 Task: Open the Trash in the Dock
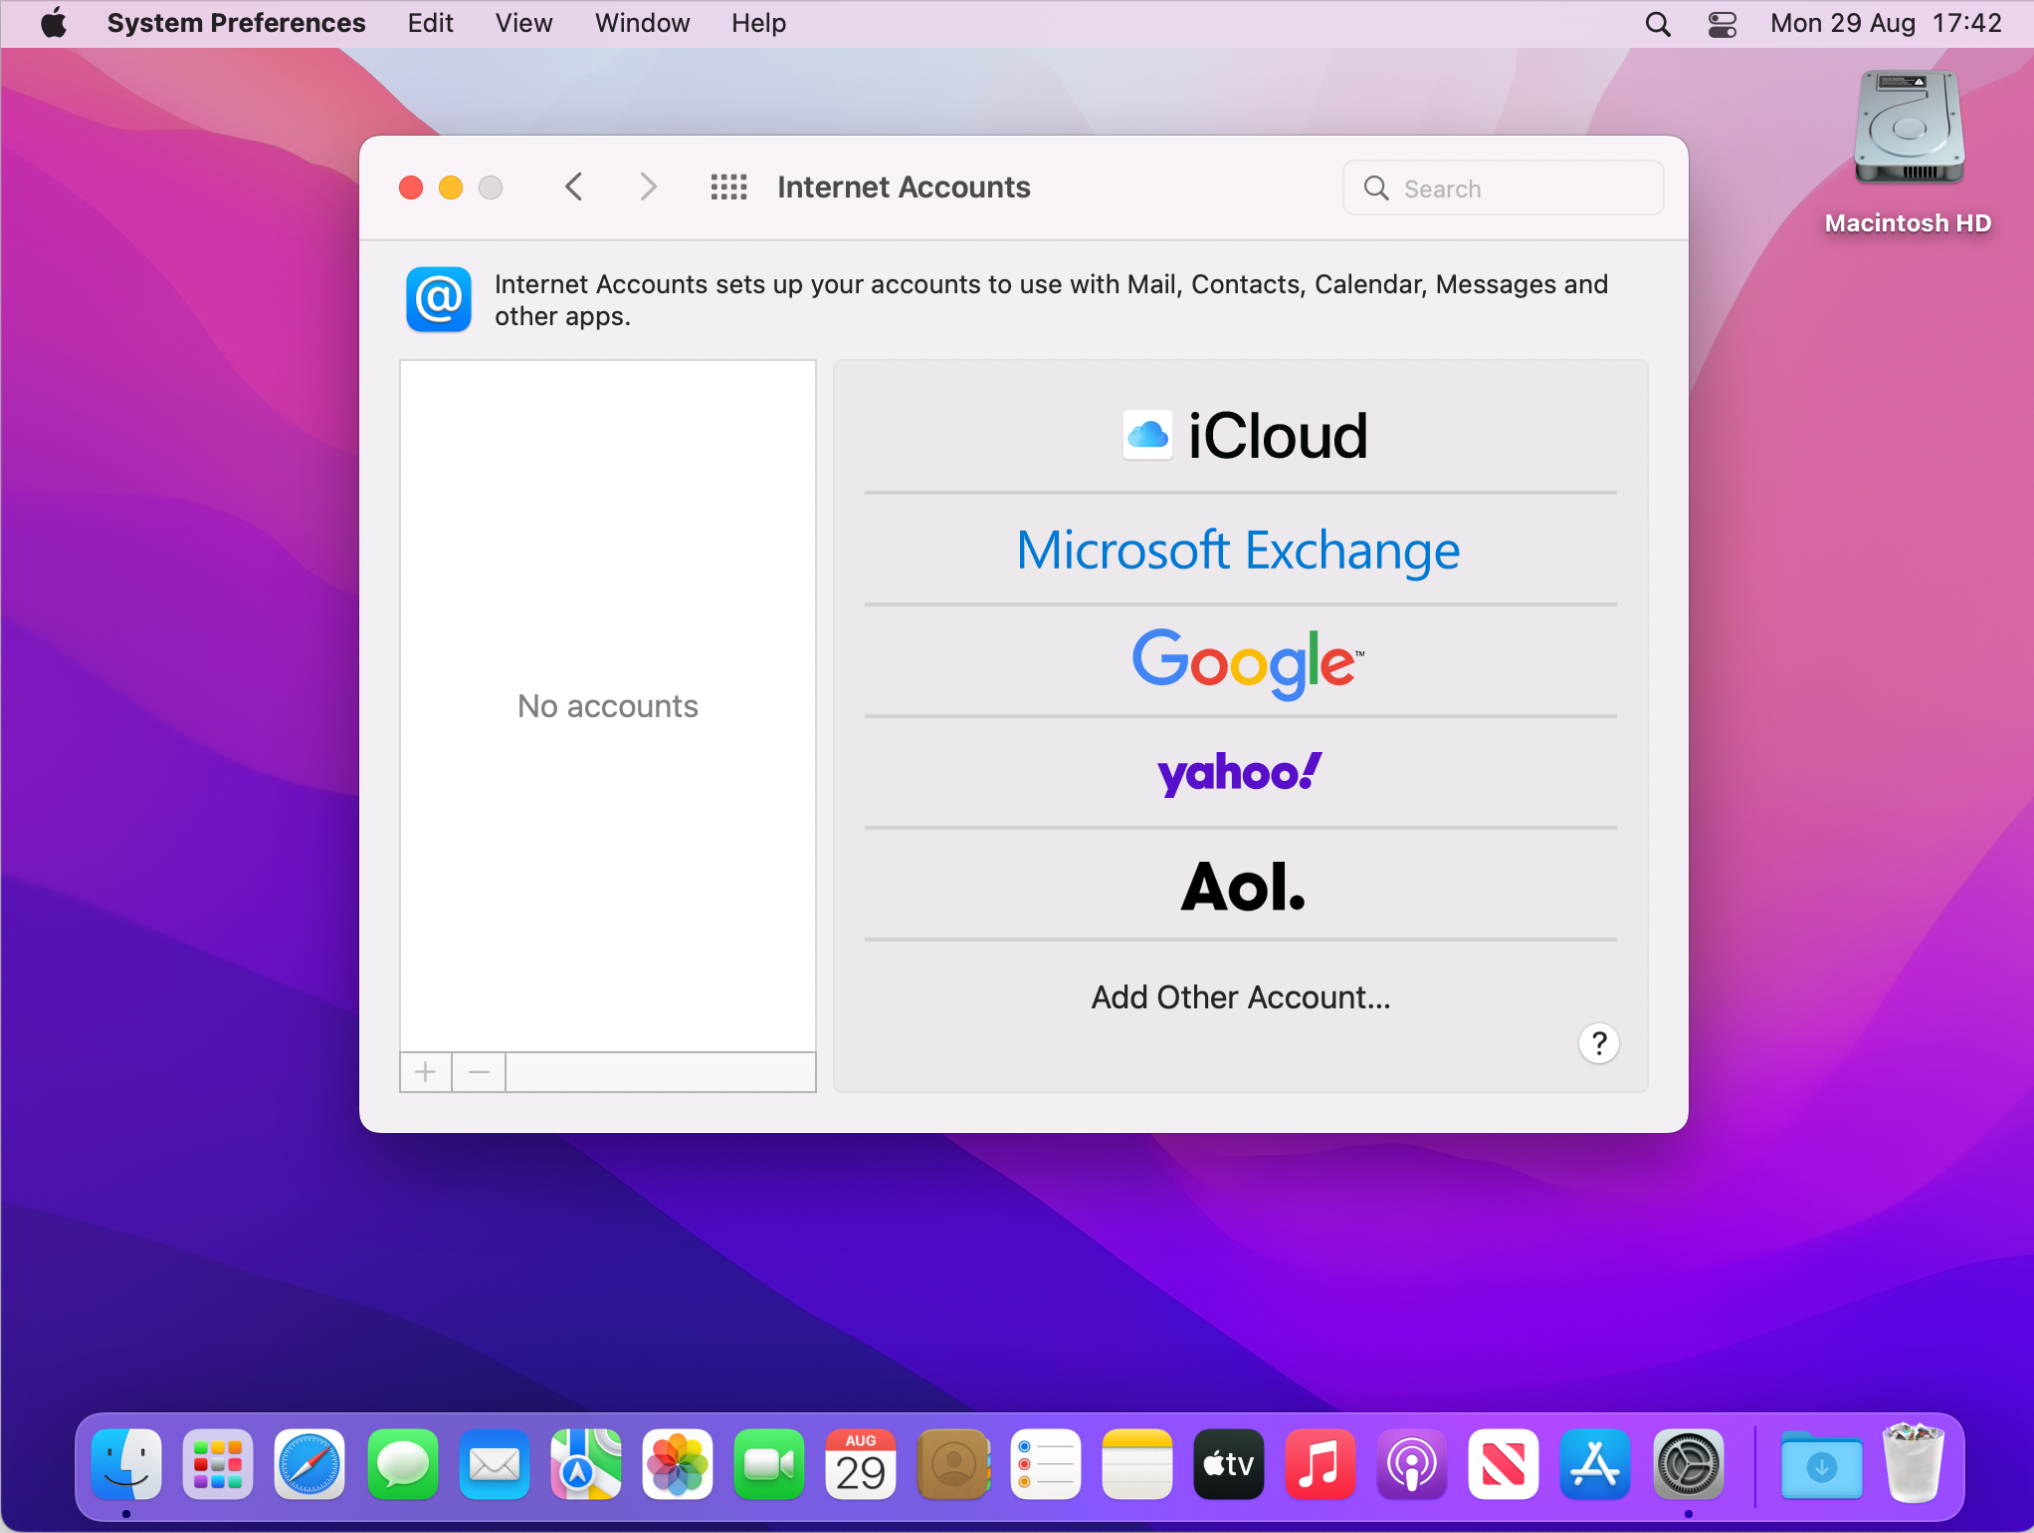tap(1913, 1463)
